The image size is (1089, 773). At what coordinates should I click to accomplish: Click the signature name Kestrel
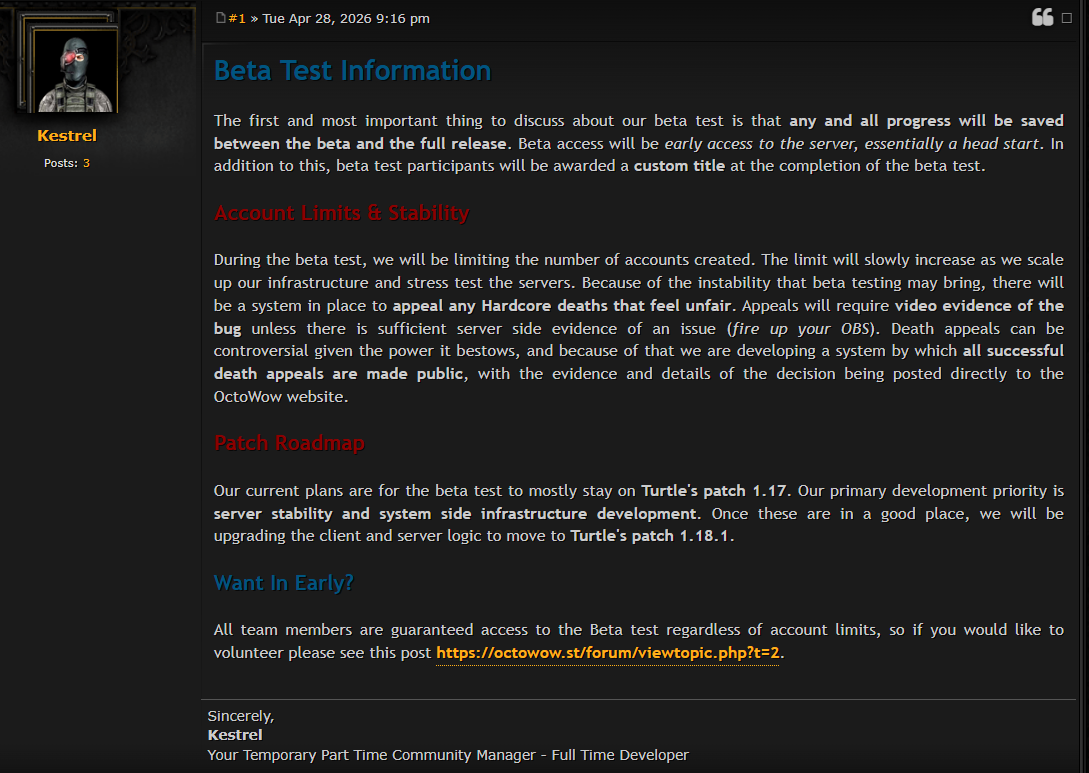tap(235, 735)
